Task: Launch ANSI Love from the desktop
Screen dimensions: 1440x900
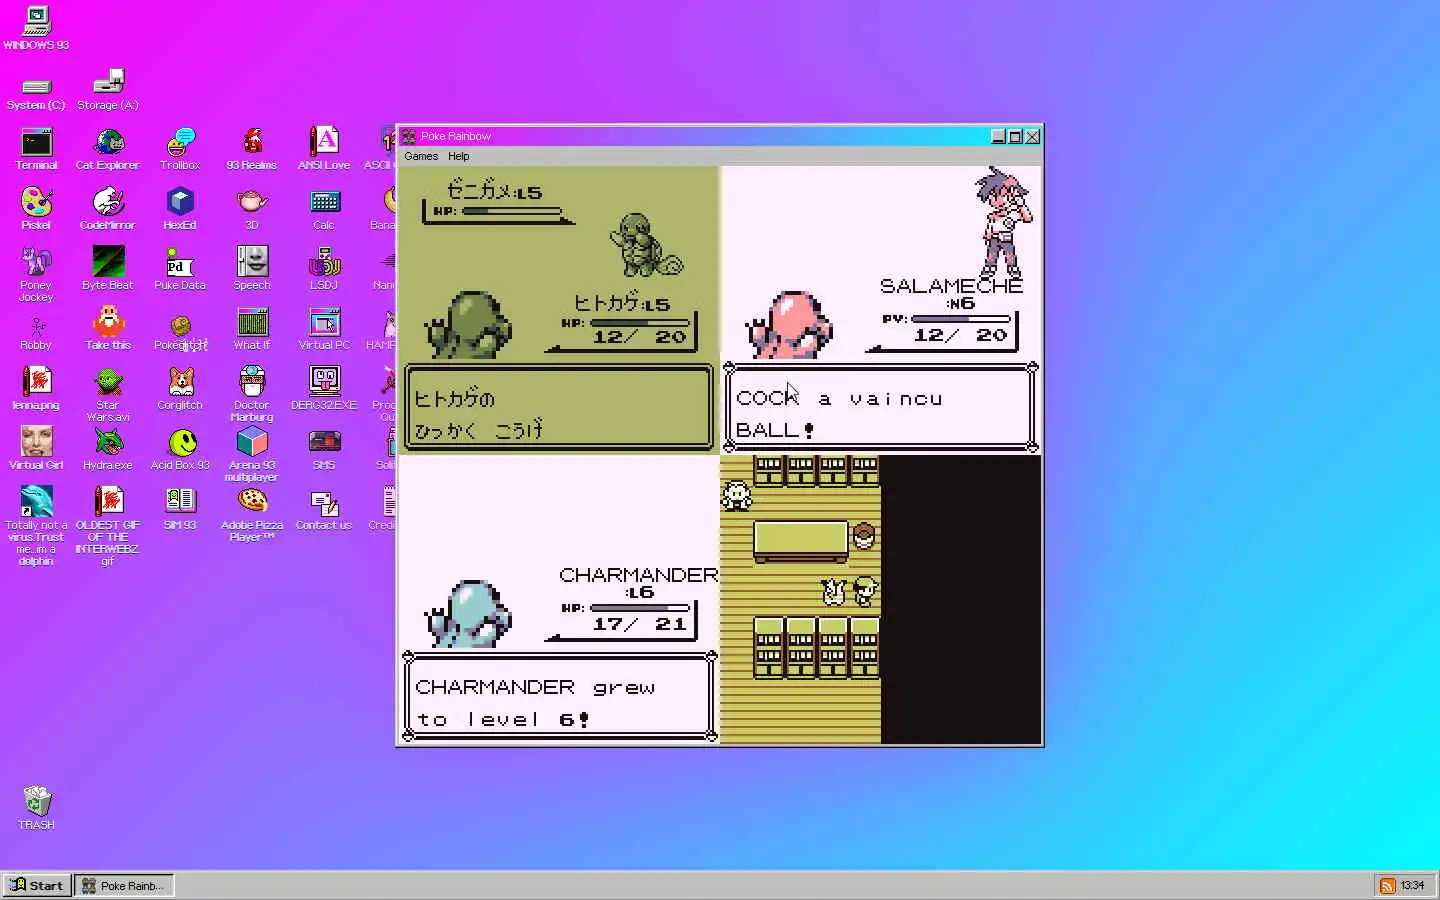Action: pyautogui.click(x=324, y=149)
